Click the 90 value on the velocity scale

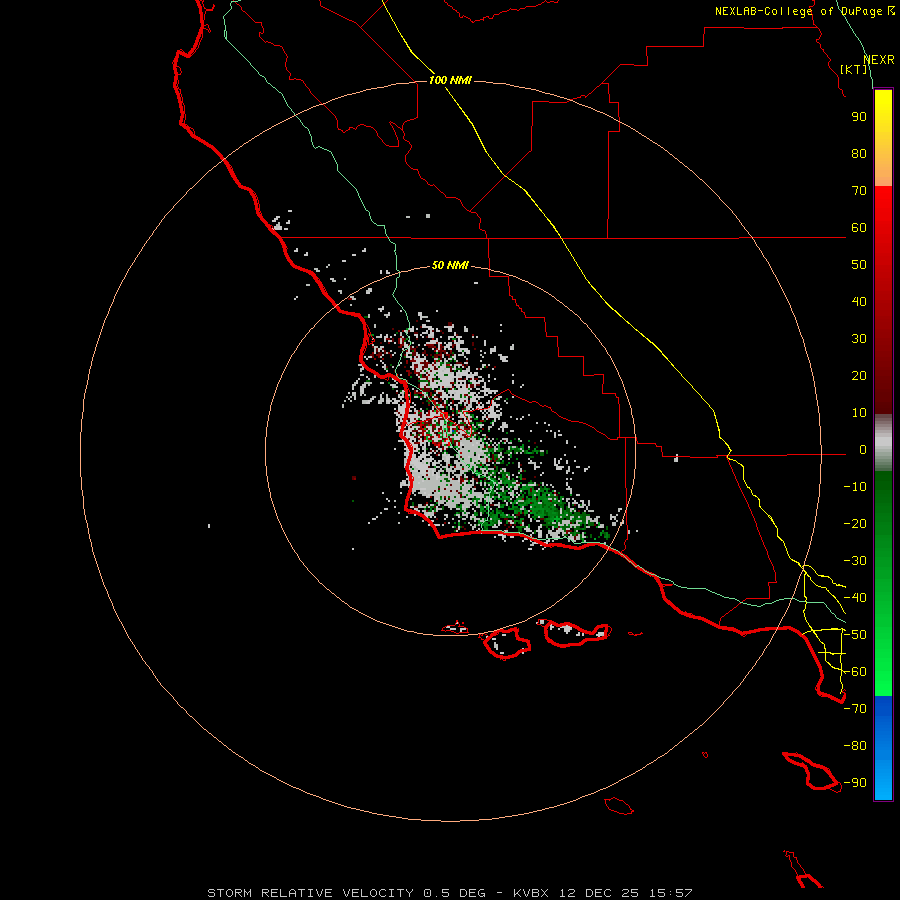pyautogui.click(x=859, y=117)
